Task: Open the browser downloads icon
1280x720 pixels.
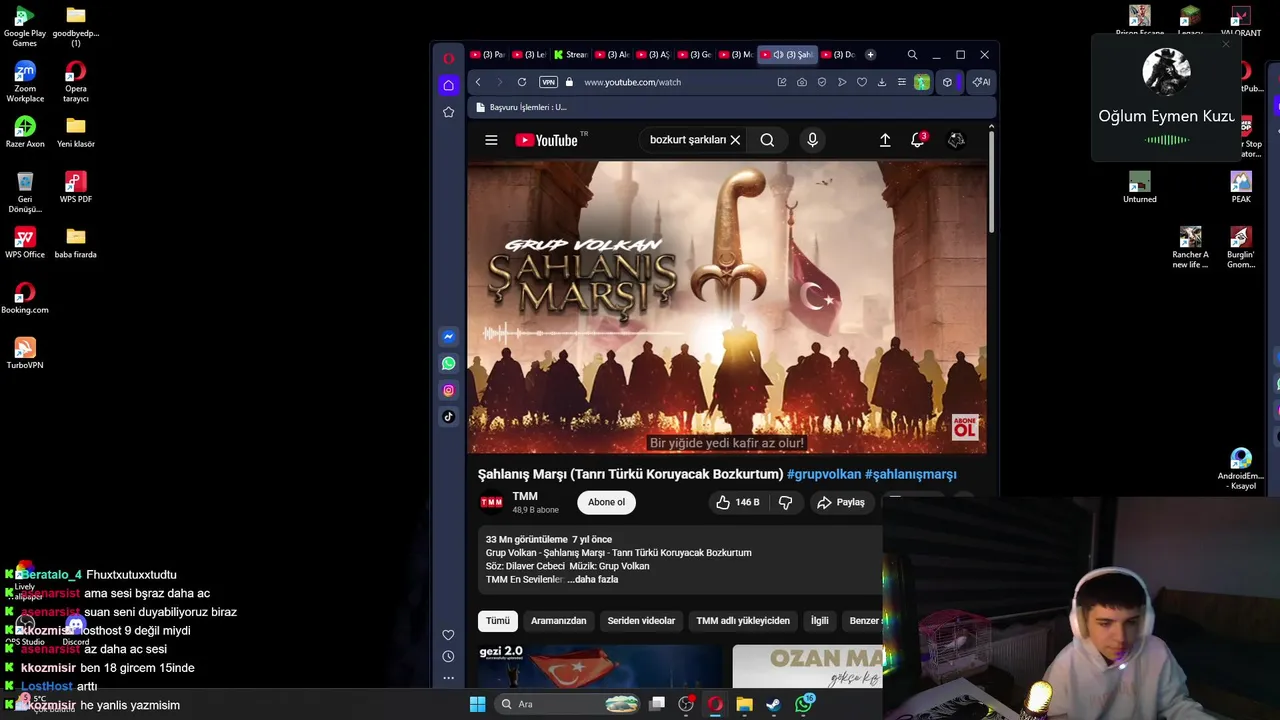Action: pyautogui.click(x=881, y=82)
